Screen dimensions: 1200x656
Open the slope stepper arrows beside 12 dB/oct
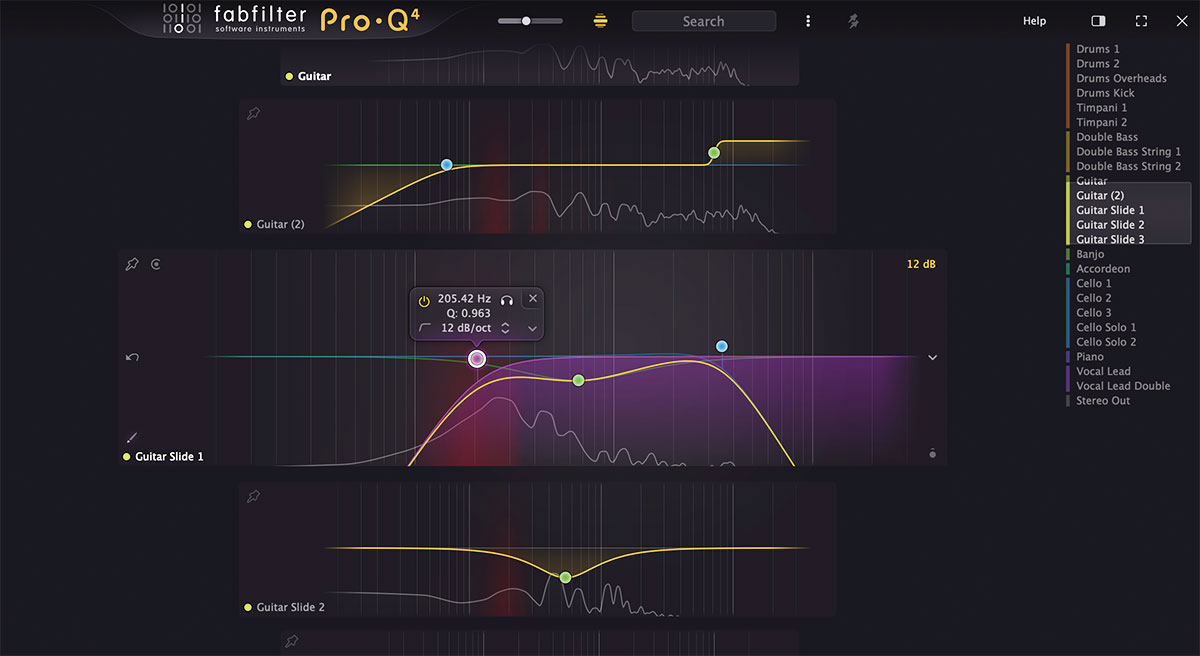click(x=505, y=328)
